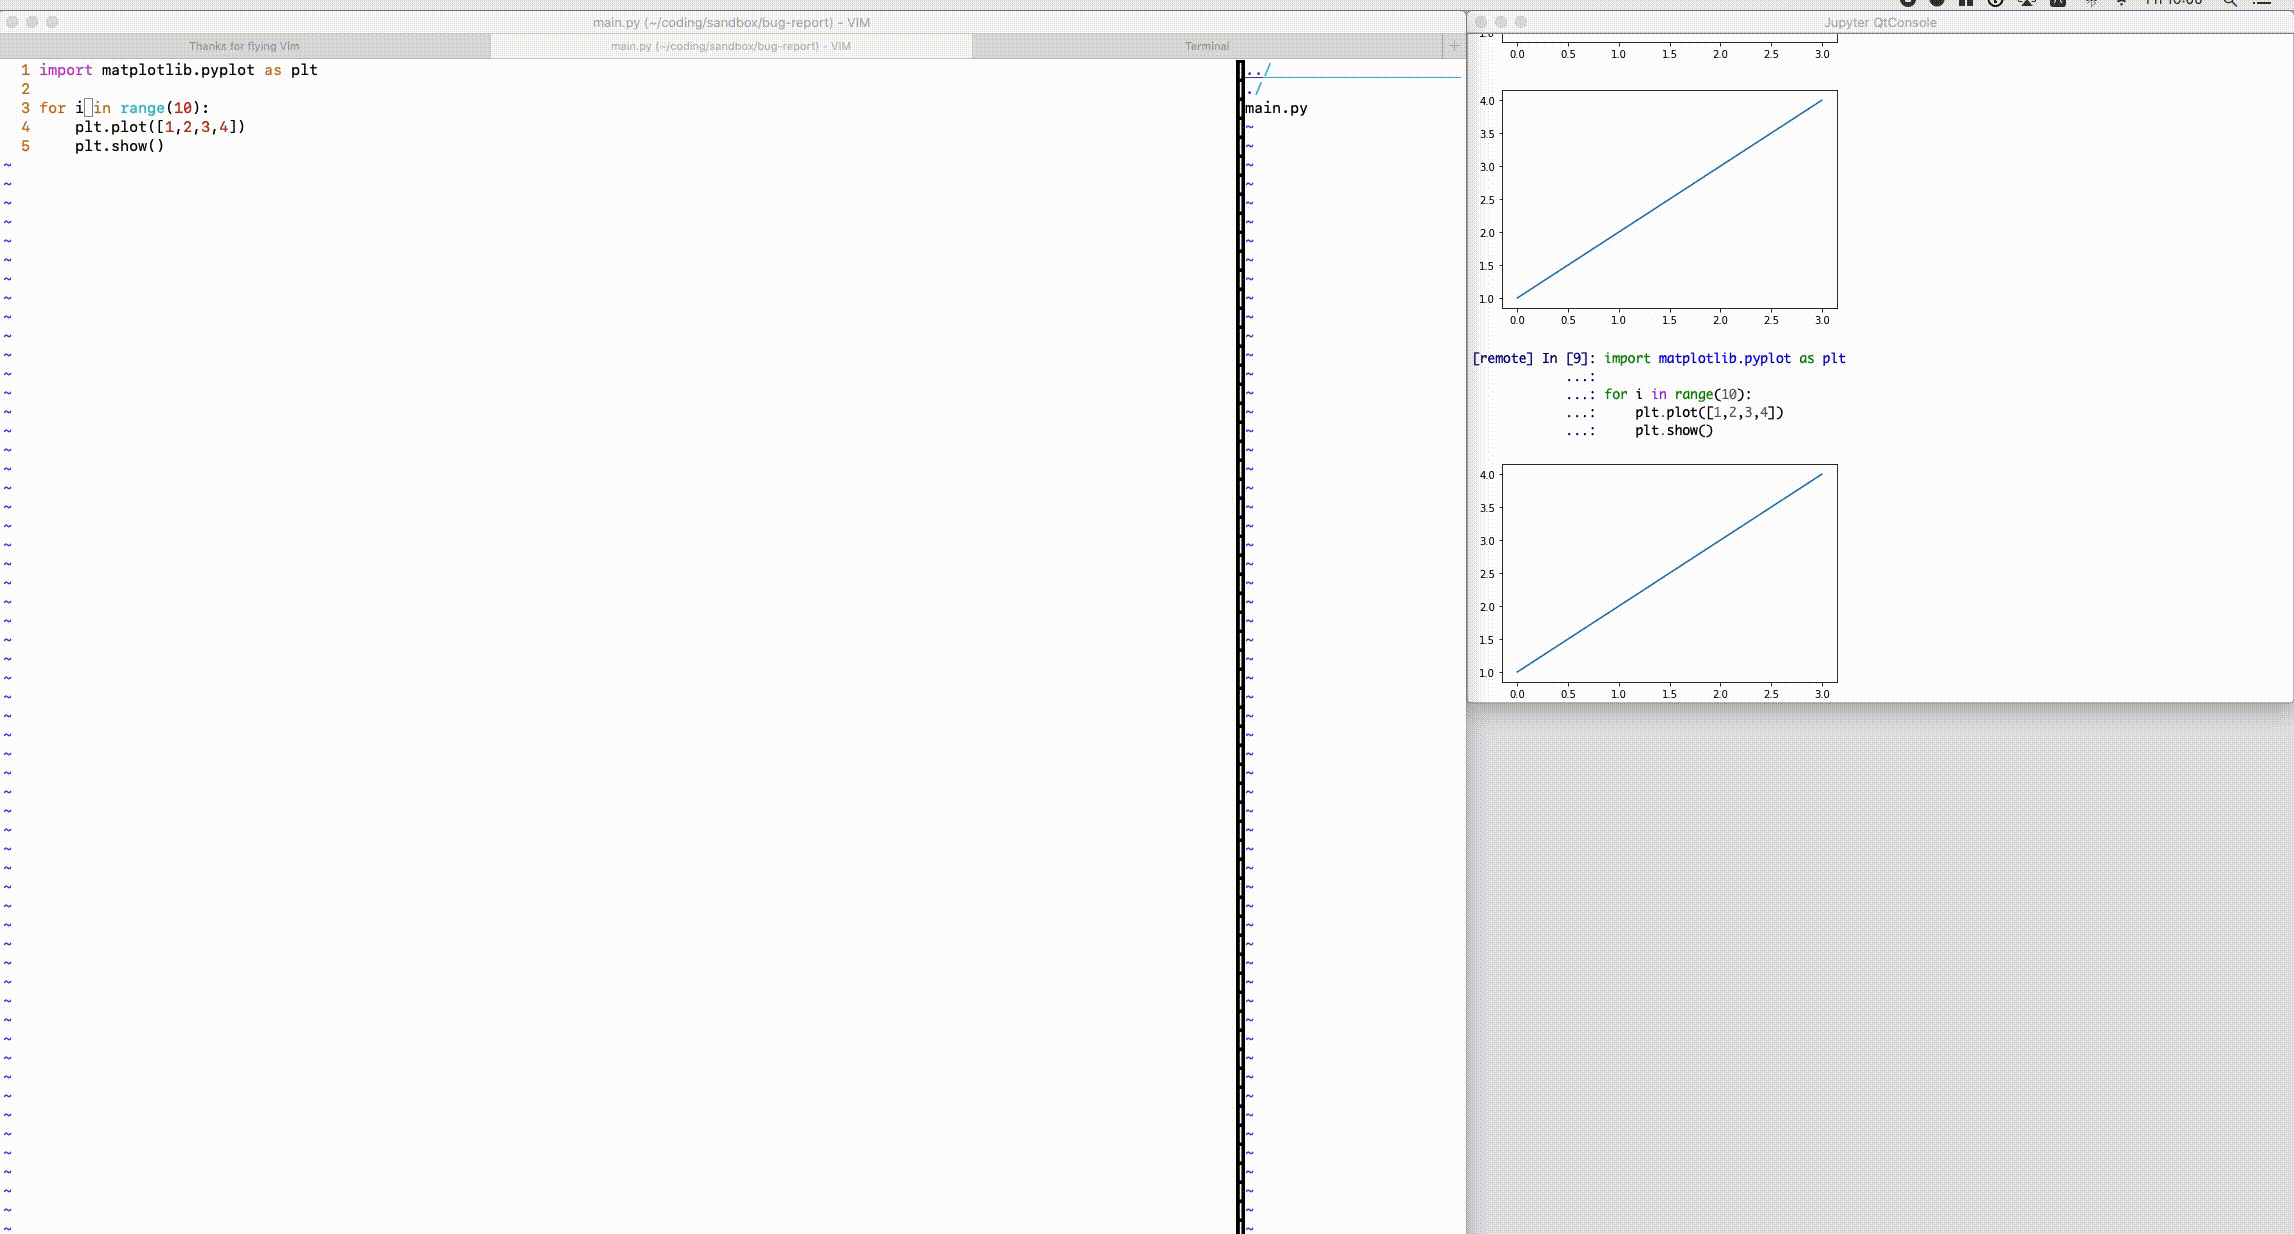Open a new tab with plus button
2294x1234 pixels.
coord(1453,46)
